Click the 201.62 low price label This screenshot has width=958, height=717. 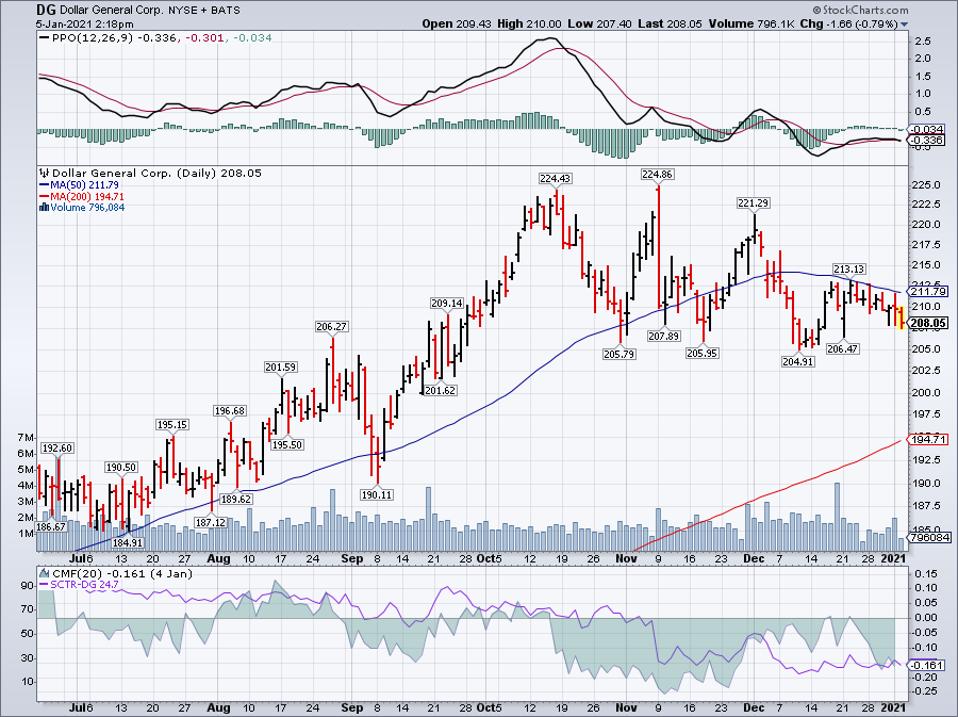pyautogui.click(x=440, y=390)
